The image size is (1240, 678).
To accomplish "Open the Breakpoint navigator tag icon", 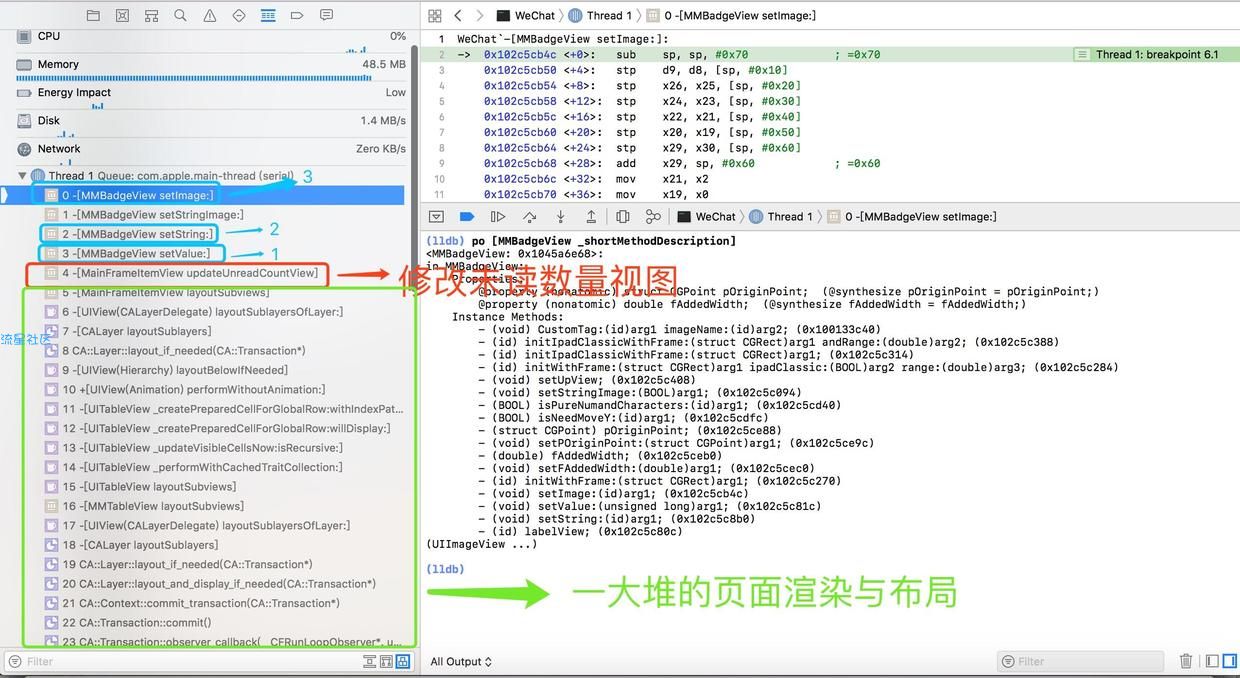I will 297,16.
